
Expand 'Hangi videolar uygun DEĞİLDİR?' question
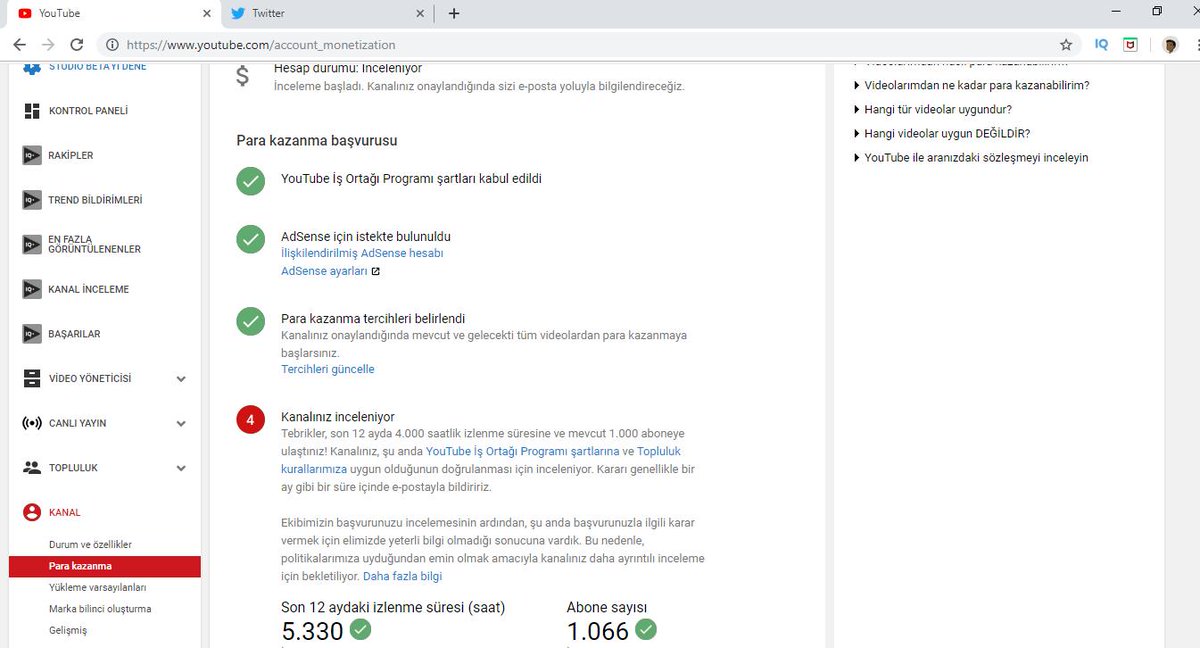(941, 133)
